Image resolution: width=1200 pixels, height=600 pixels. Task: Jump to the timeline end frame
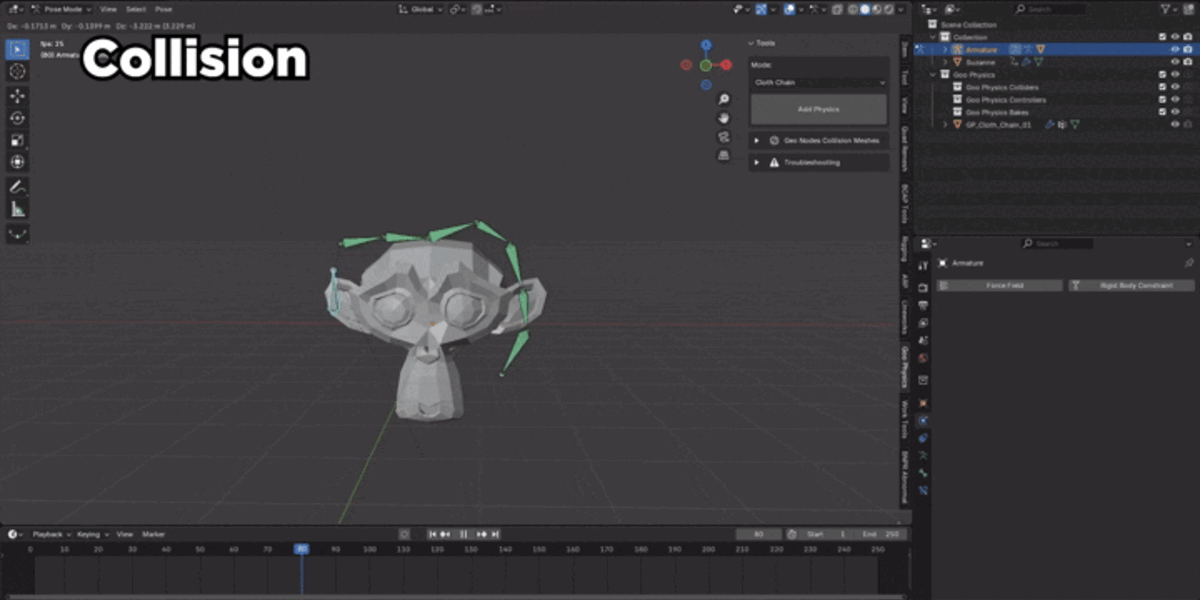494,535
